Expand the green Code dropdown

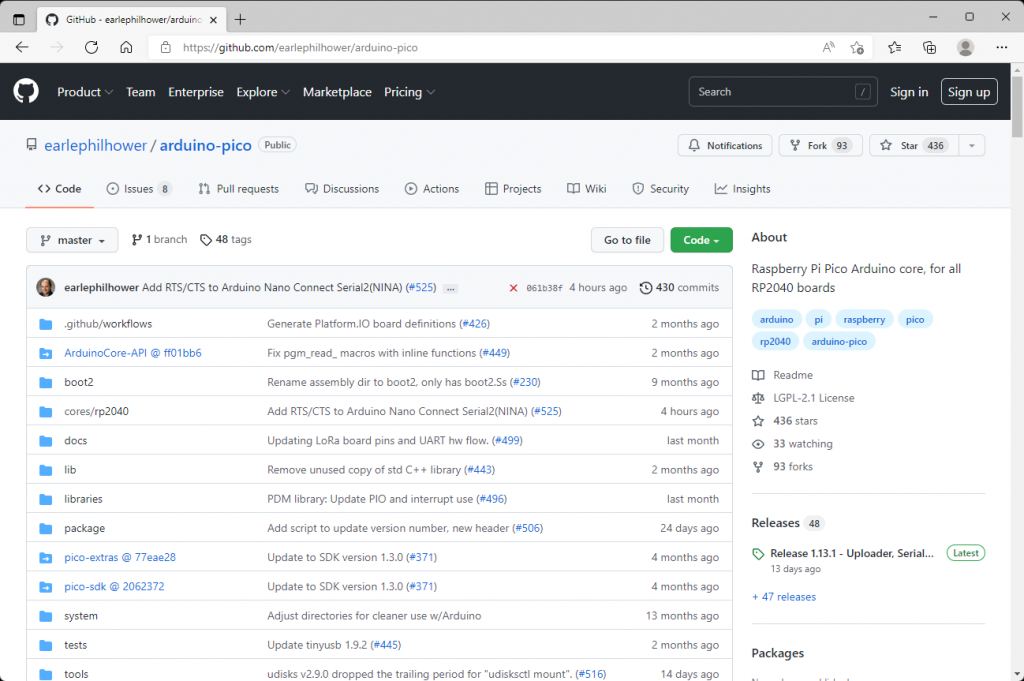pos(701,240)
